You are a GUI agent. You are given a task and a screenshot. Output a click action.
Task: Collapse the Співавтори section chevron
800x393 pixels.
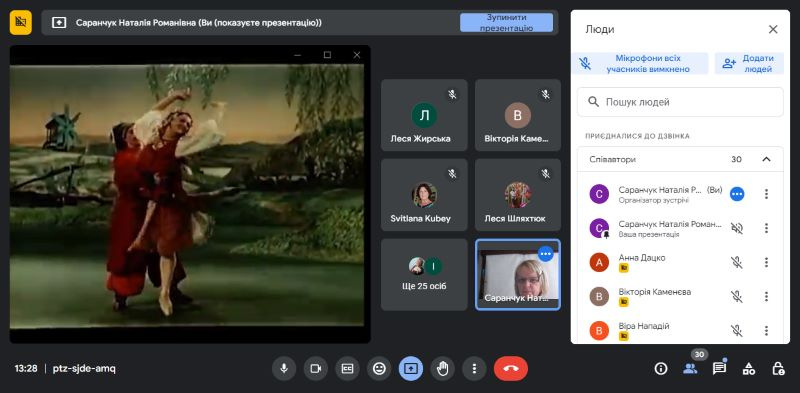[x=766, y=159]
